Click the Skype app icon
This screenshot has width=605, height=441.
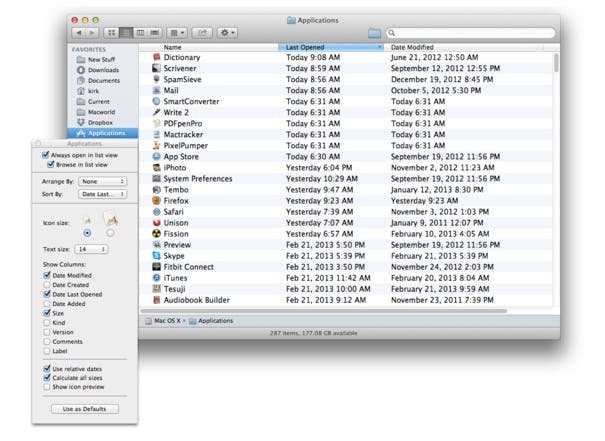coord(156,256)
